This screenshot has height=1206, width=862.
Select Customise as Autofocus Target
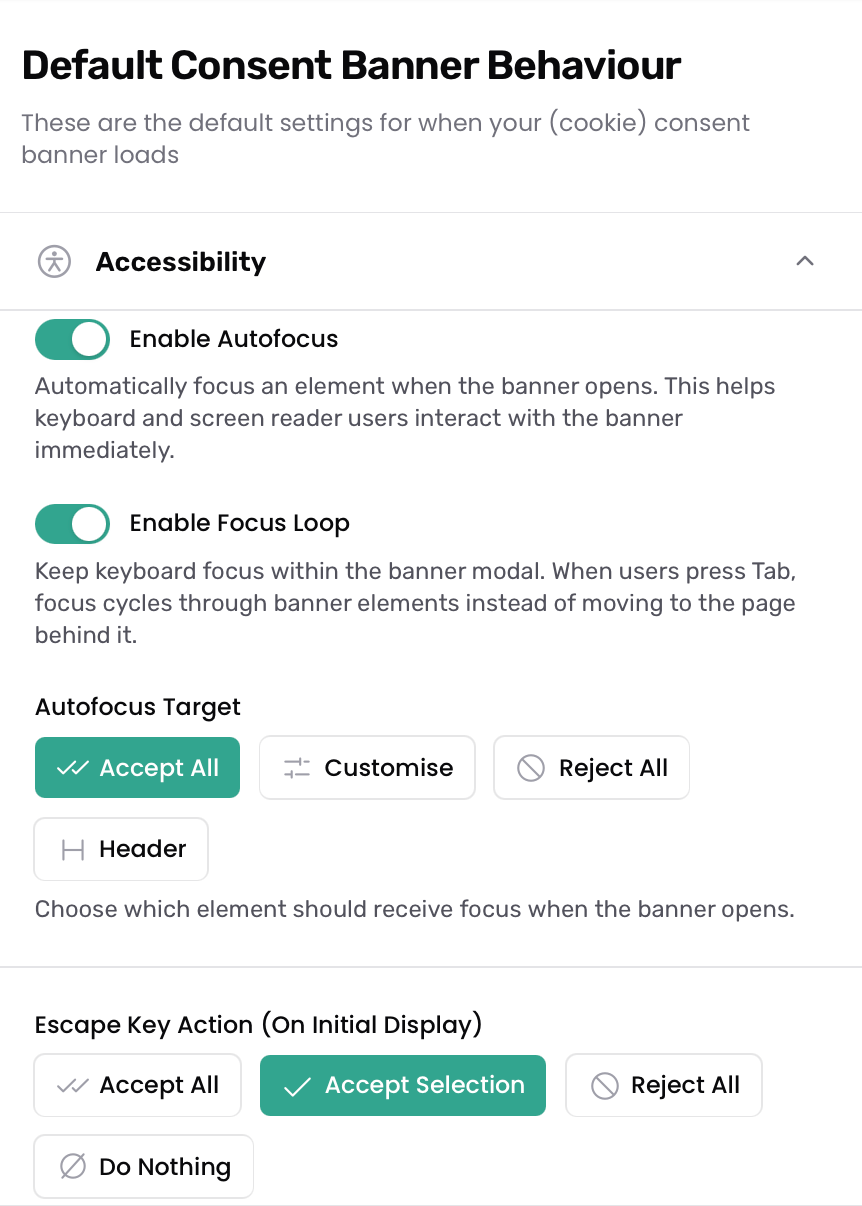367,768
